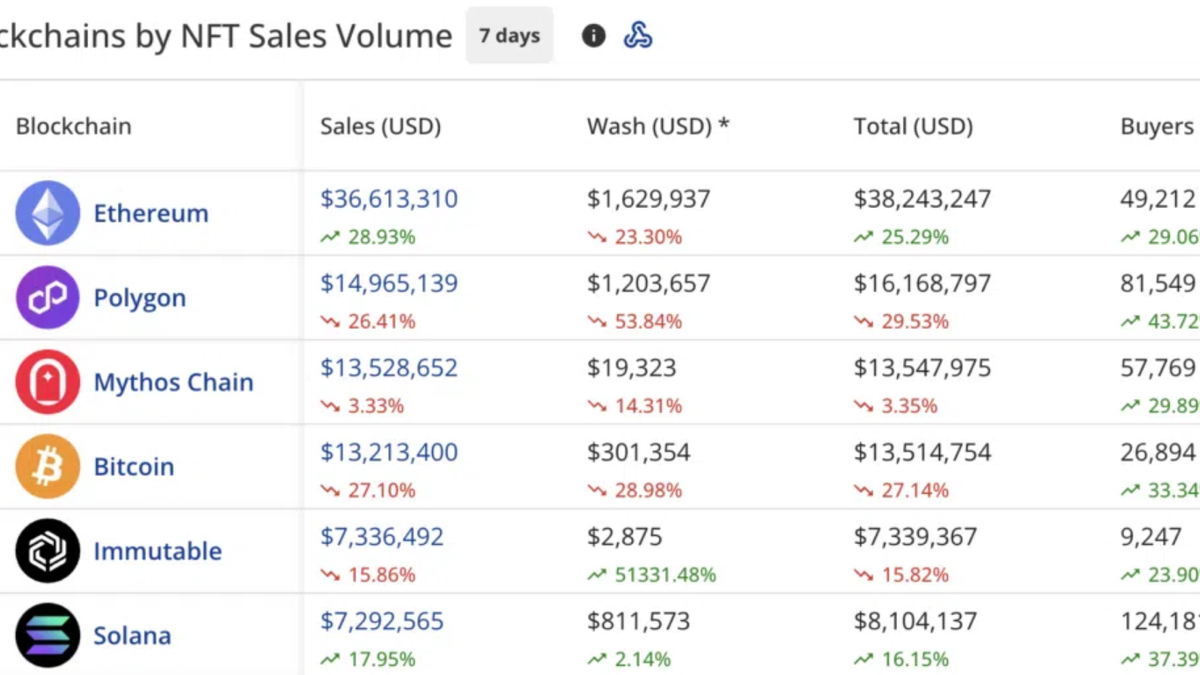This screenshot has height=675, width=1200.
Task: Click the info icon beside 7 days
Action: tap(594, 36)
